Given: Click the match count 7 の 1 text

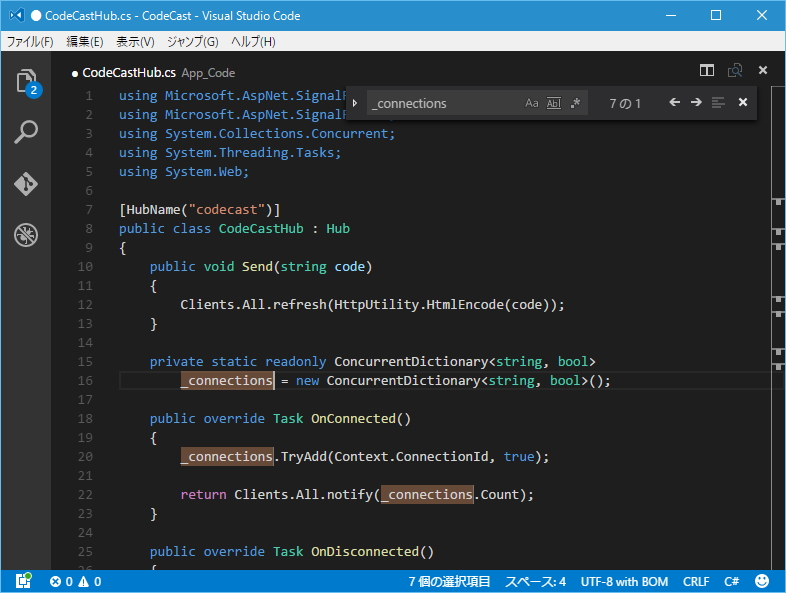Looking at the screenshot, I should (625, 104).
